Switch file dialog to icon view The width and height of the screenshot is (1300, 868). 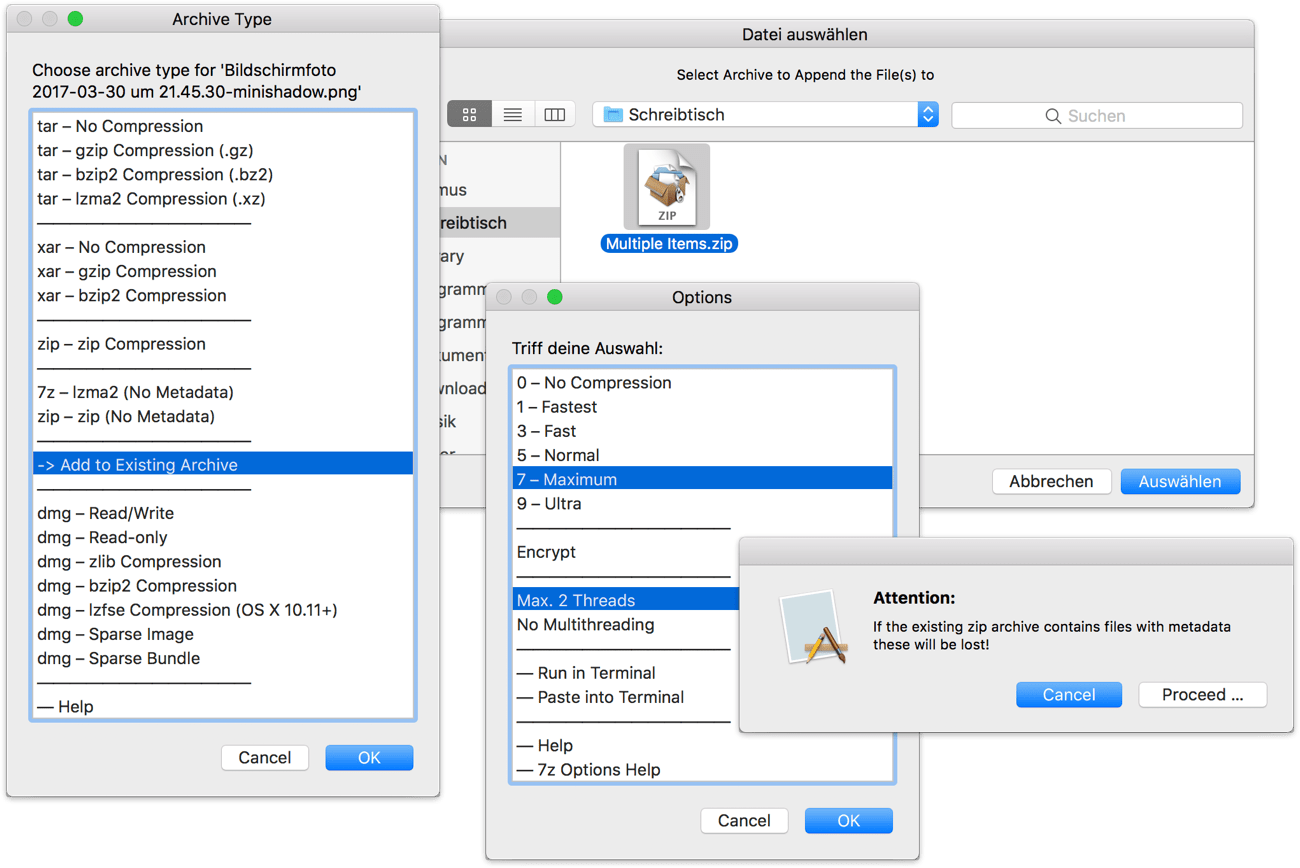coord(469,115)
